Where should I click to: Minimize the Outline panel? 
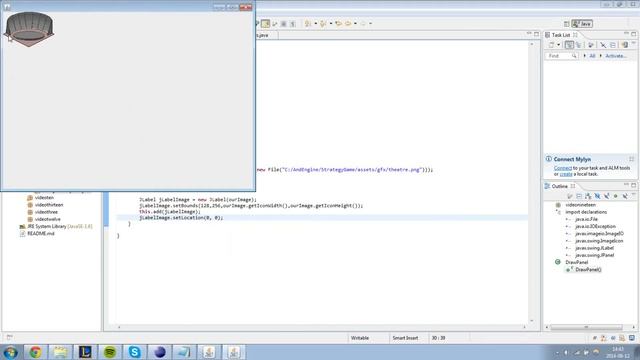[x=626, y=185]
